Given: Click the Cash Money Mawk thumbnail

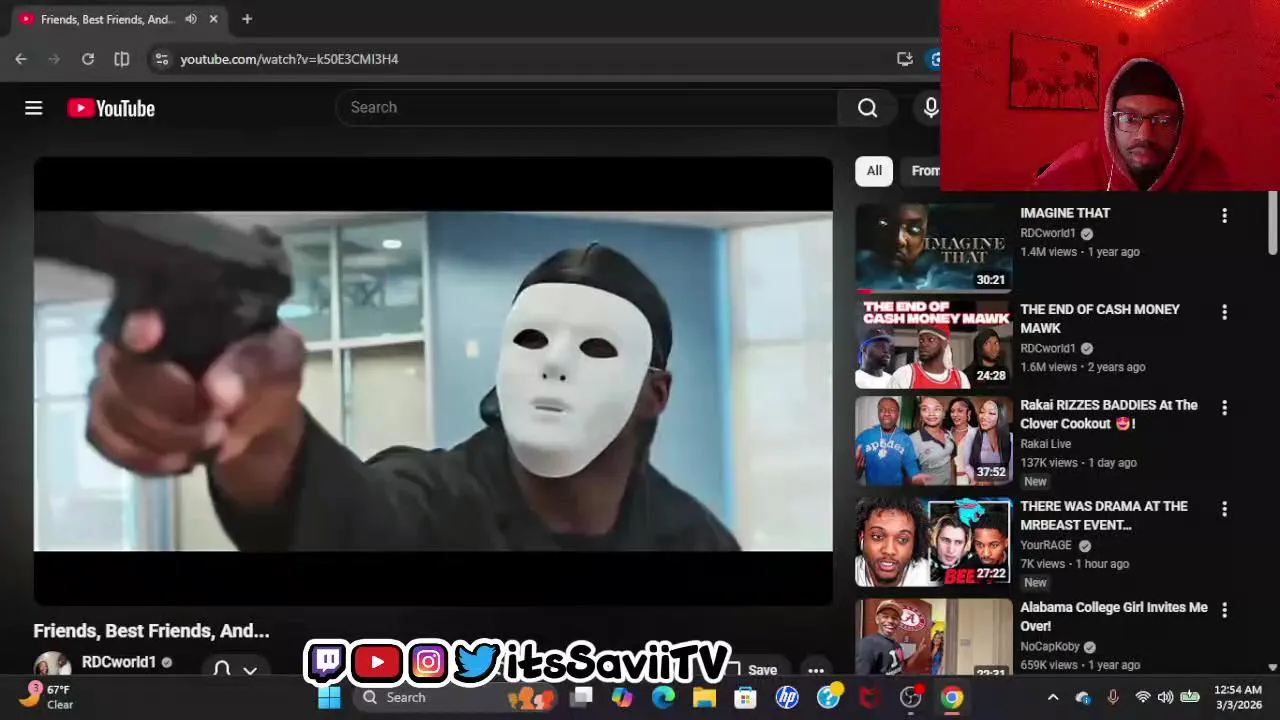Looking at the screenshot, I should tap(934, 343).
